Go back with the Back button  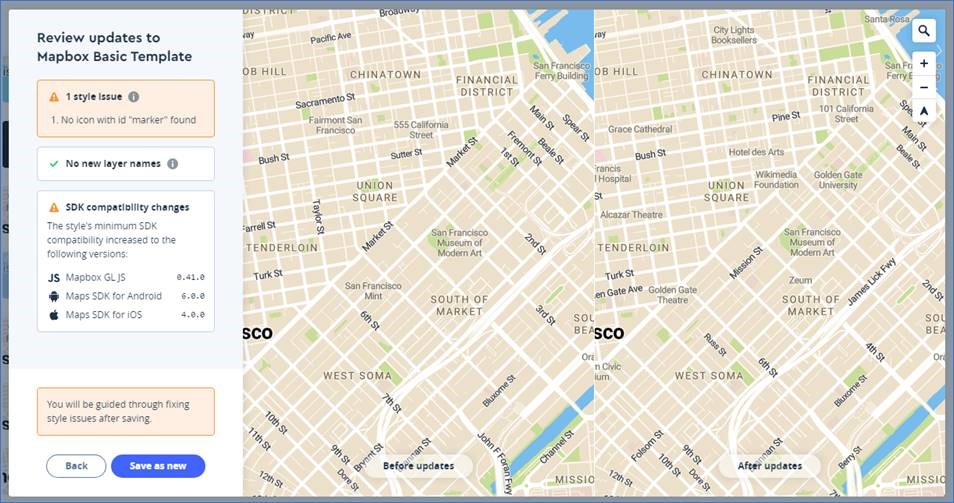point(76,466)
